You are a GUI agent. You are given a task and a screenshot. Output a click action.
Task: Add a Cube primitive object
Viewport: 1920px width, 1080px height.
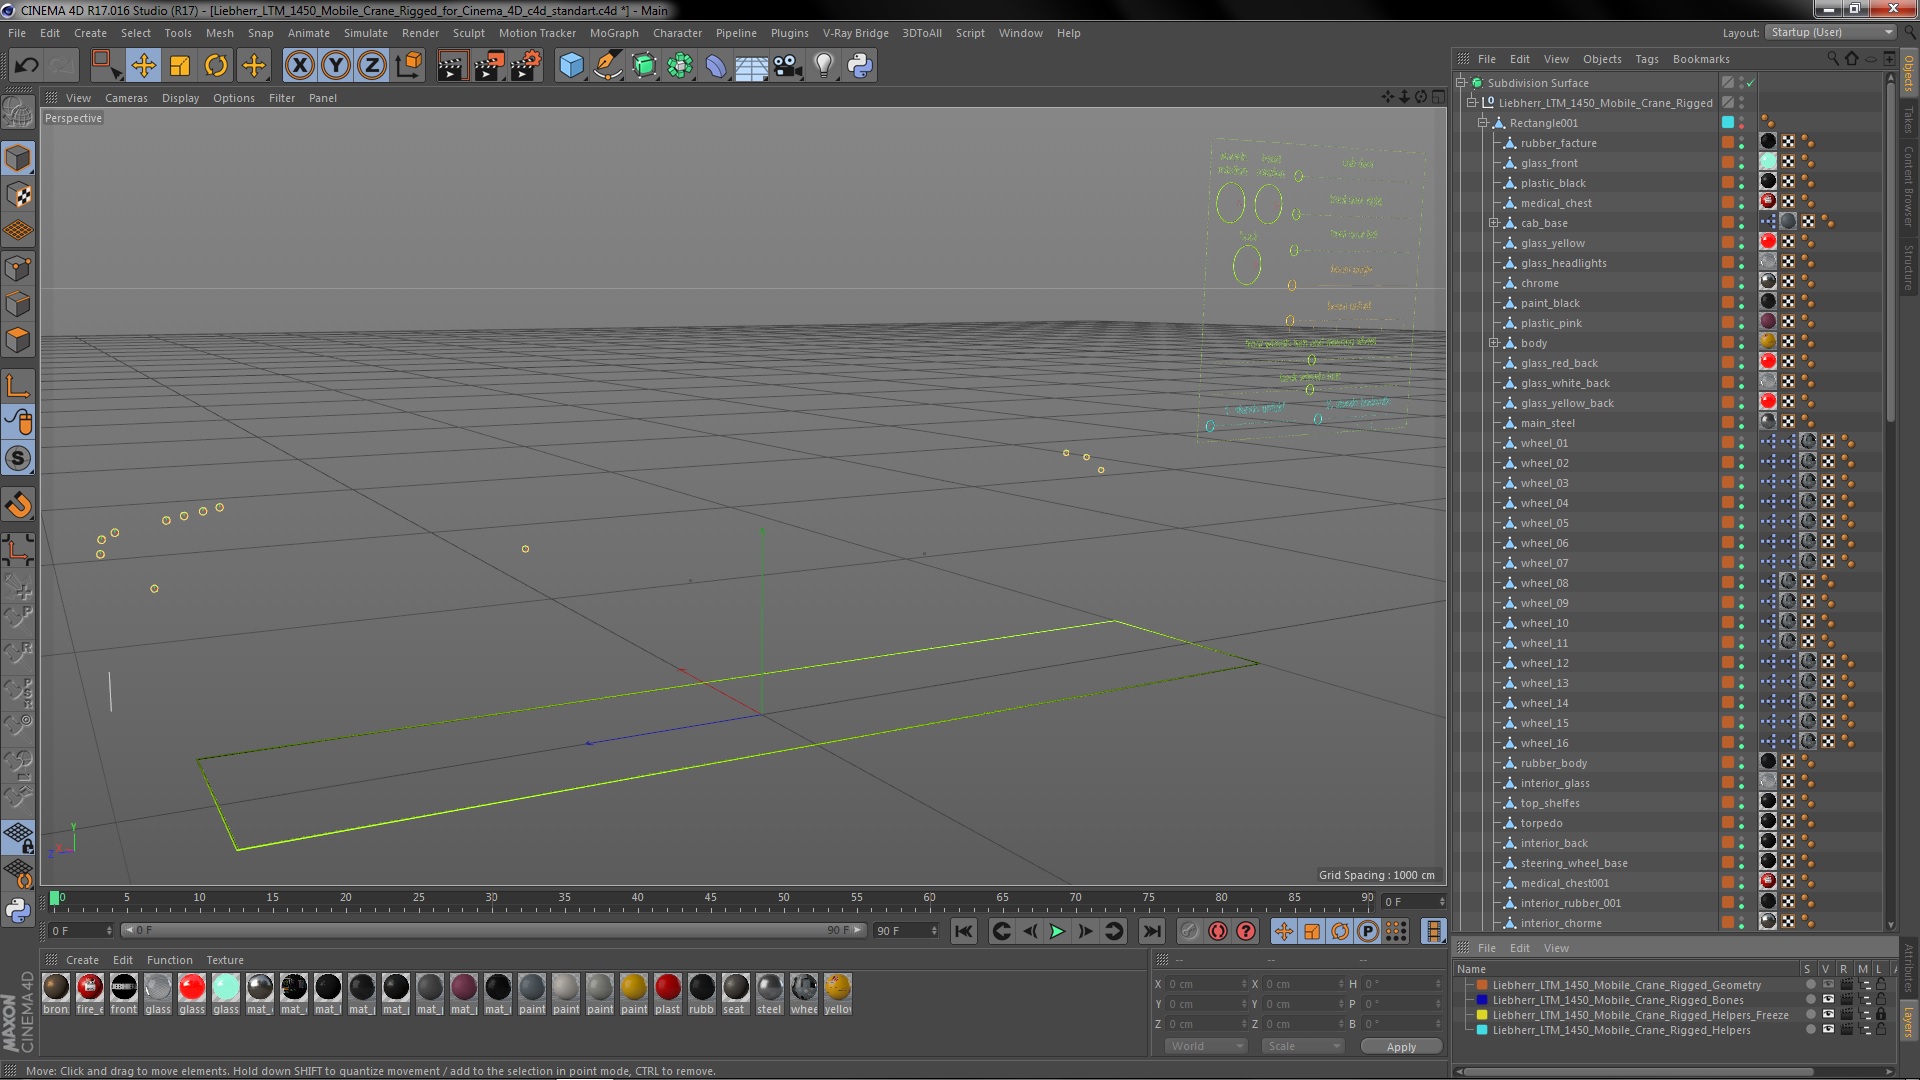[571, 66]
